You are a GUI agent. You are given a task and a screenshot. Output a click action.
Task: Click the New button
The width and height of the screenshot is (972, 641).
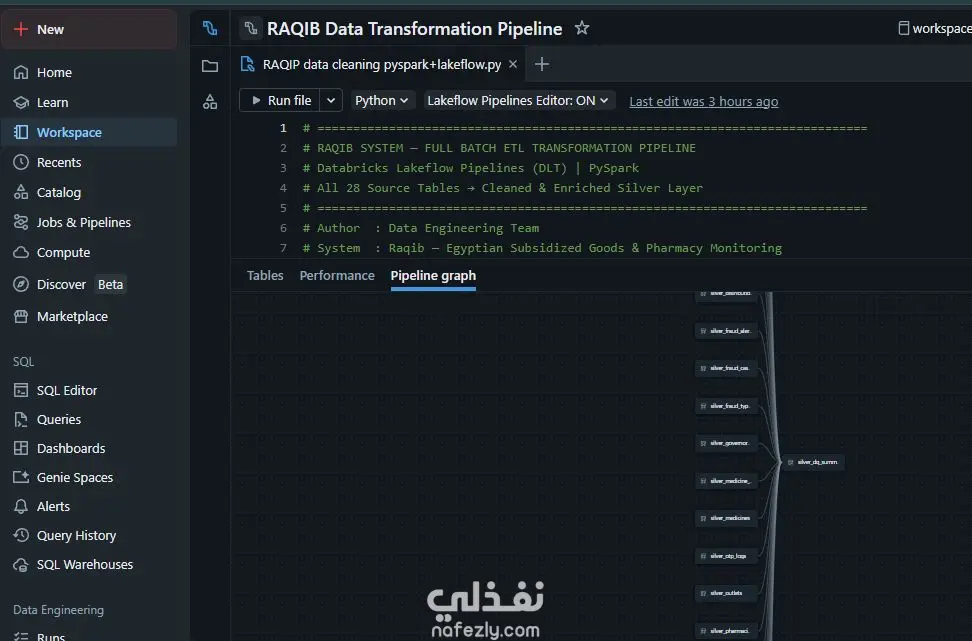[89, 29]
